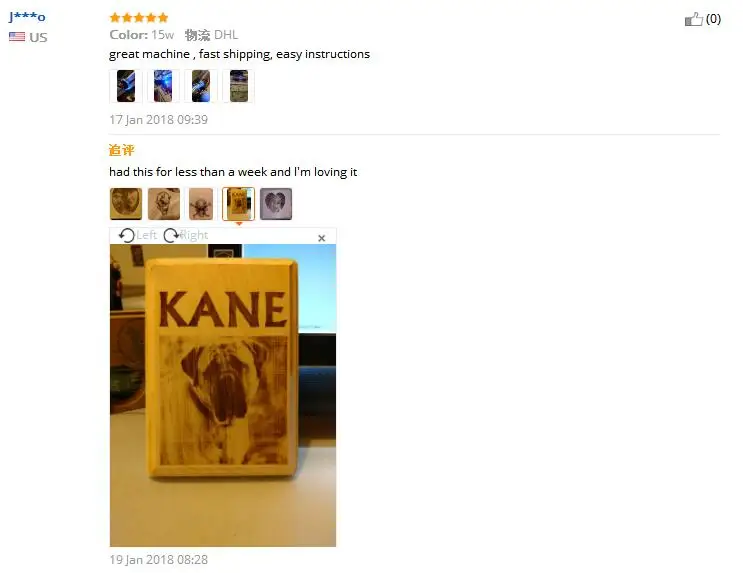This screenshot has height=573, width=743.
Task: Select the KANE plaque thumbnail
Action: pos(238,204)
